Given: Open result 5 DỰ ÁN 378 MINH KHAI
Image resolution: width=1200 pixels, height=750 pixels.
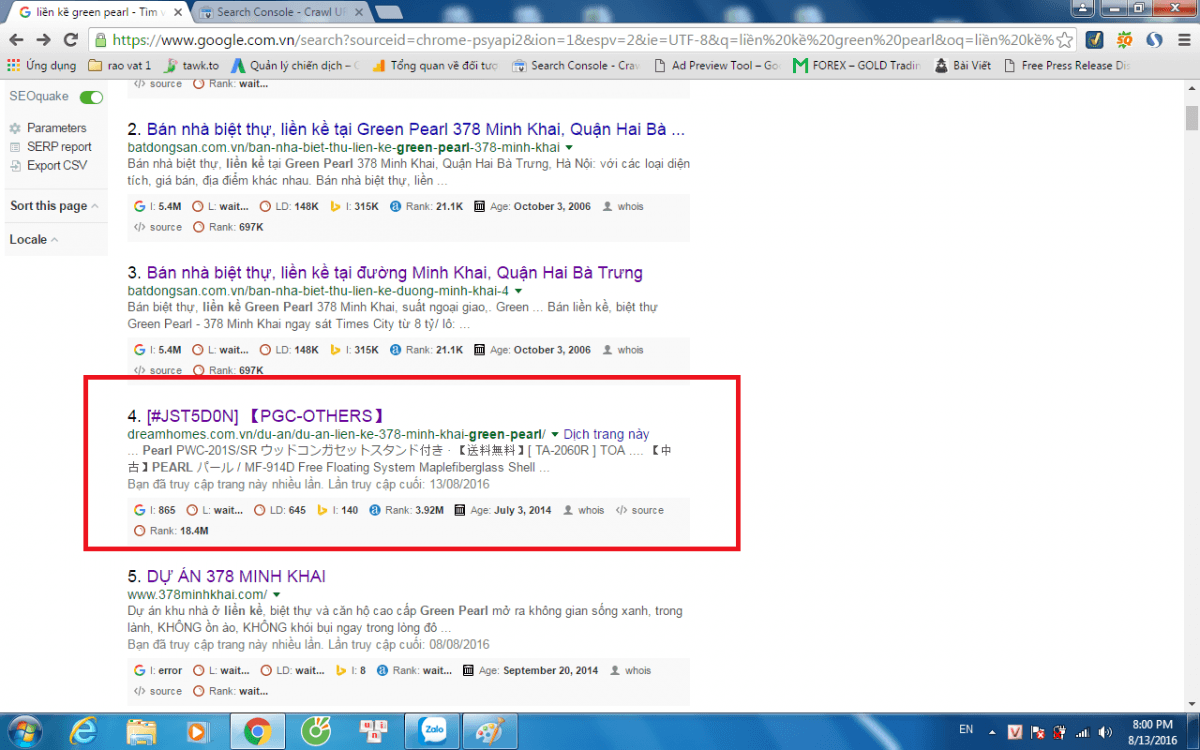Looking at the screenshot, I should 236,577.
